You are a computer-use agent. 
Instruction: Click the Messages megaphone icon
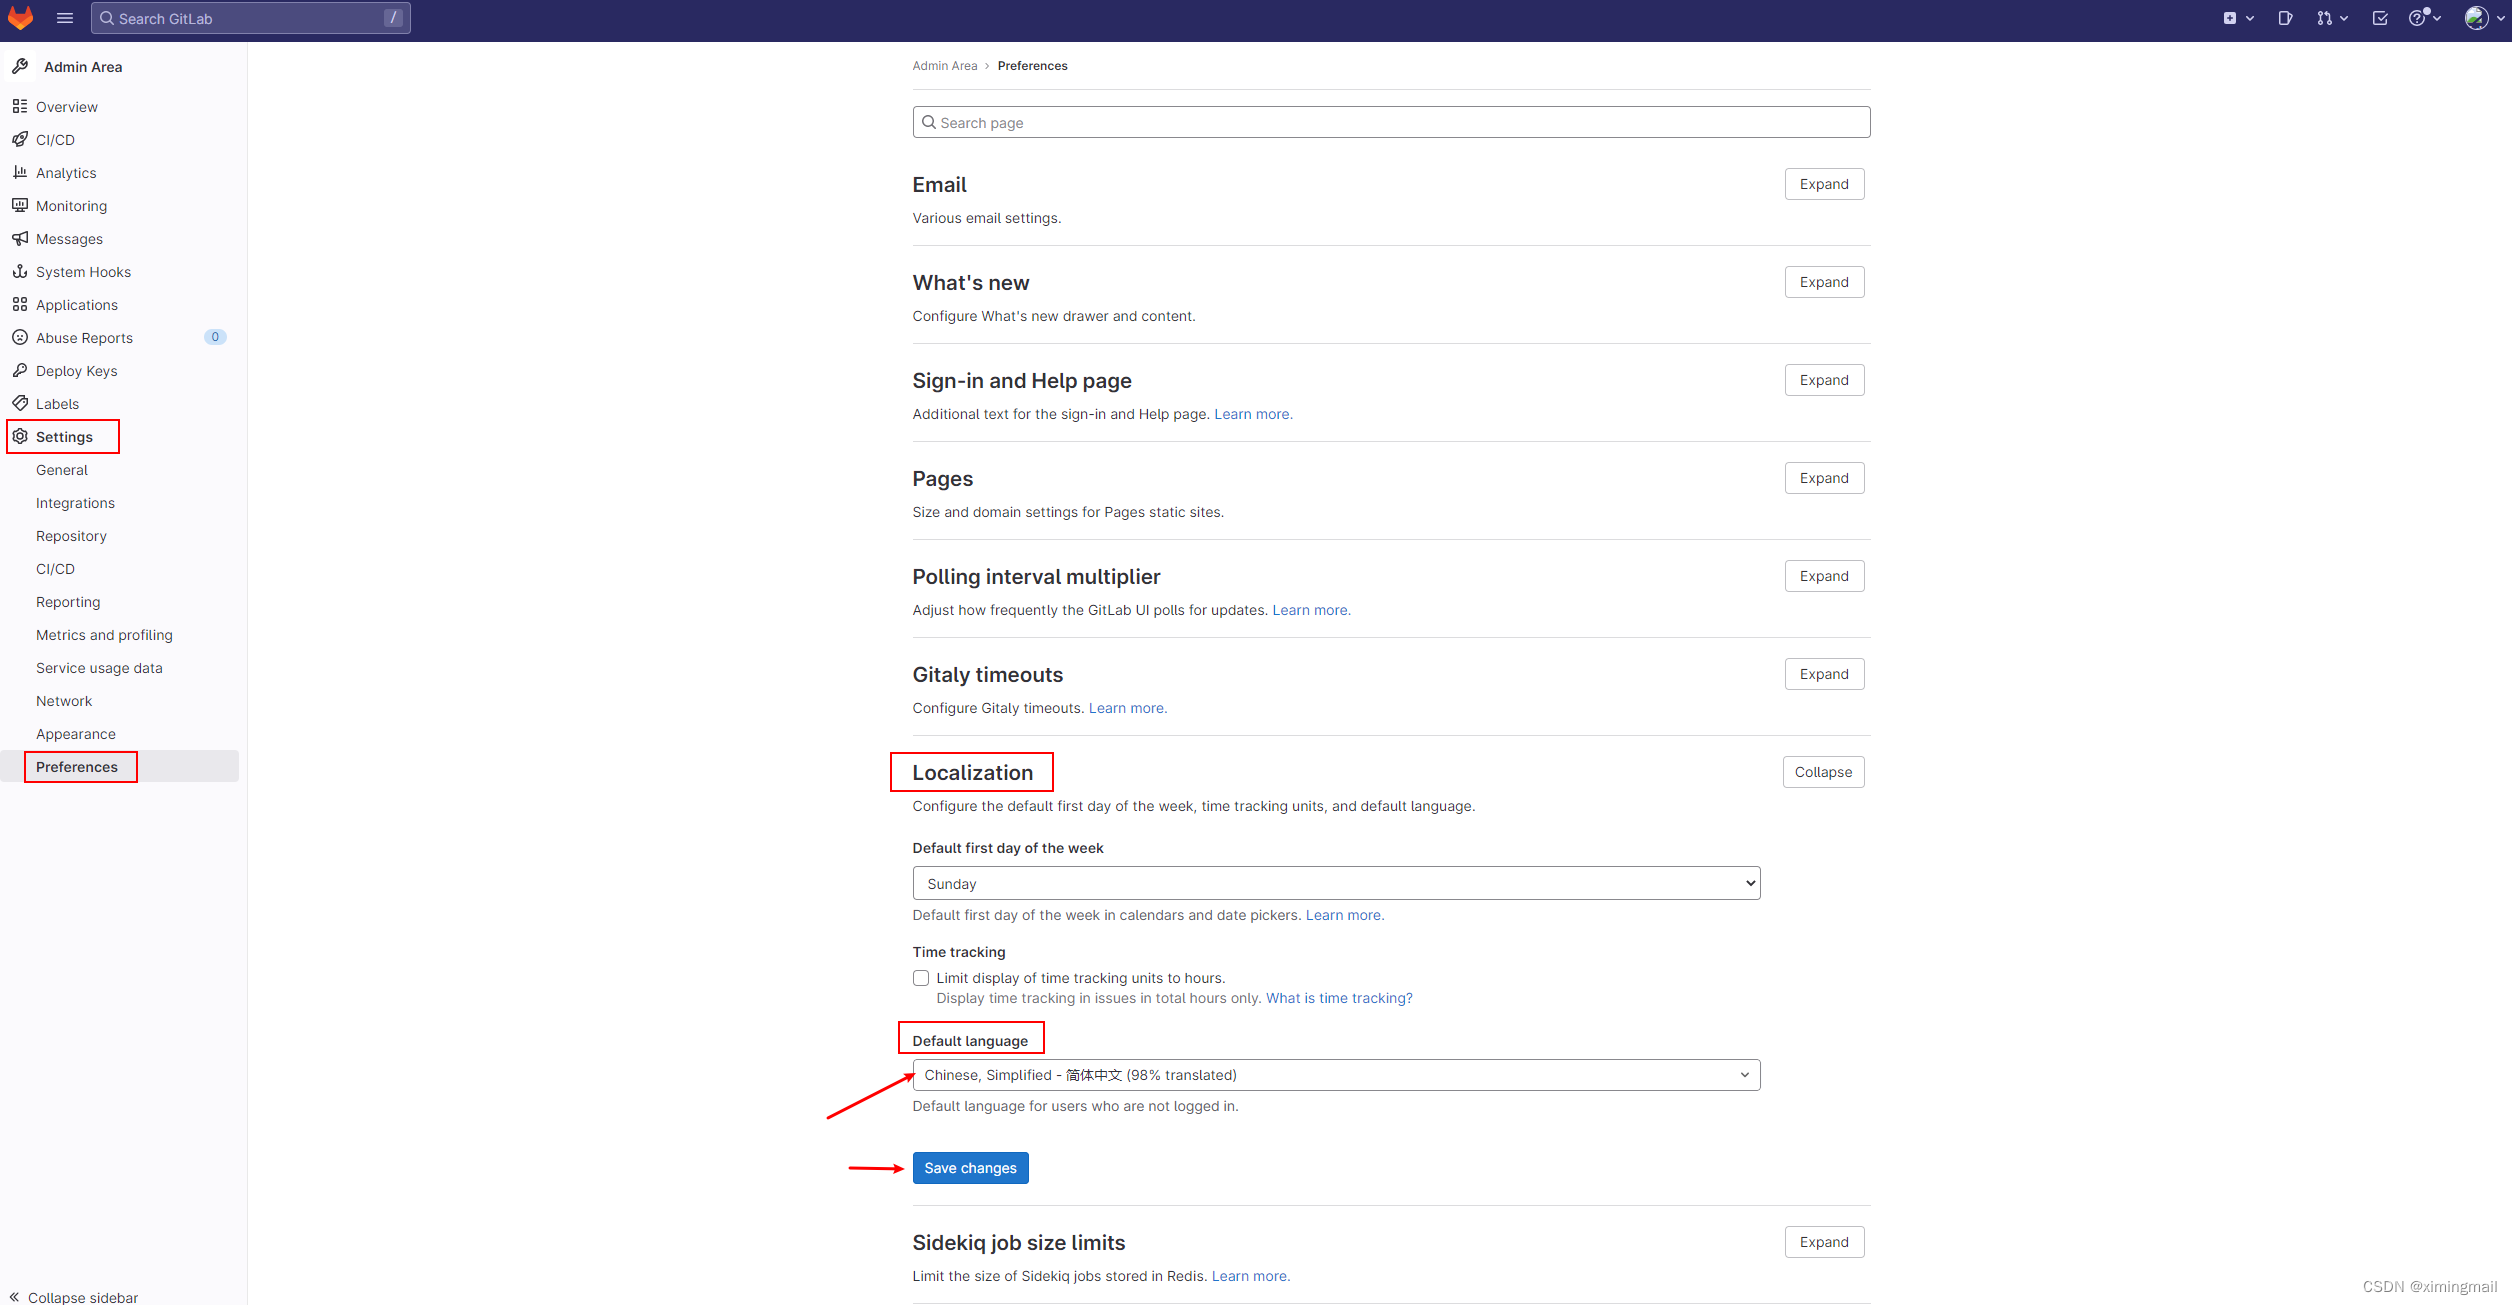point(20,238)
